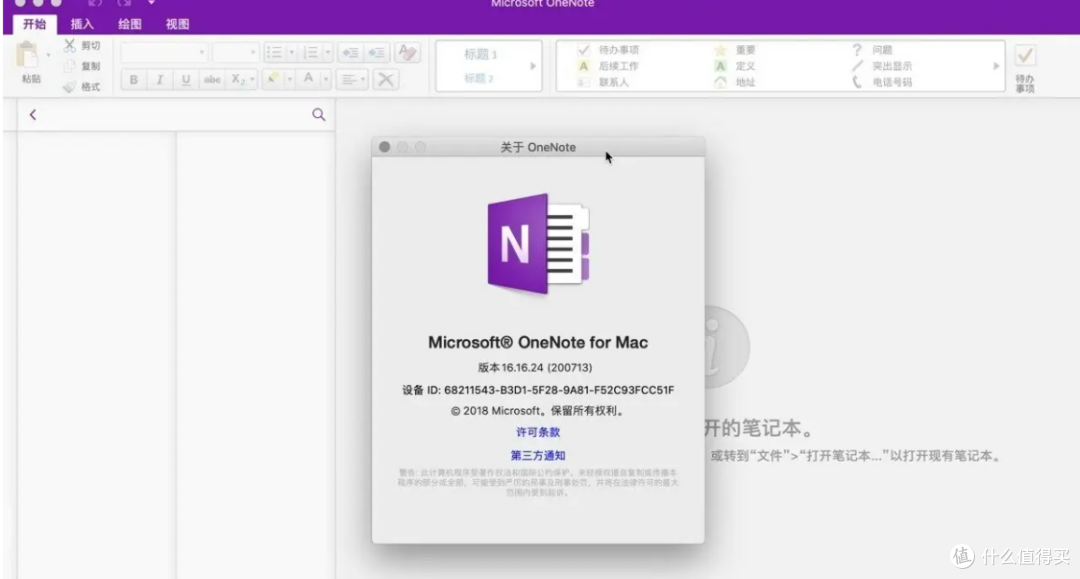Click the 关于 OneNote dialog title bar
Image resolution: width=1080 pixels, height=579 pixels.
point(538,147)
